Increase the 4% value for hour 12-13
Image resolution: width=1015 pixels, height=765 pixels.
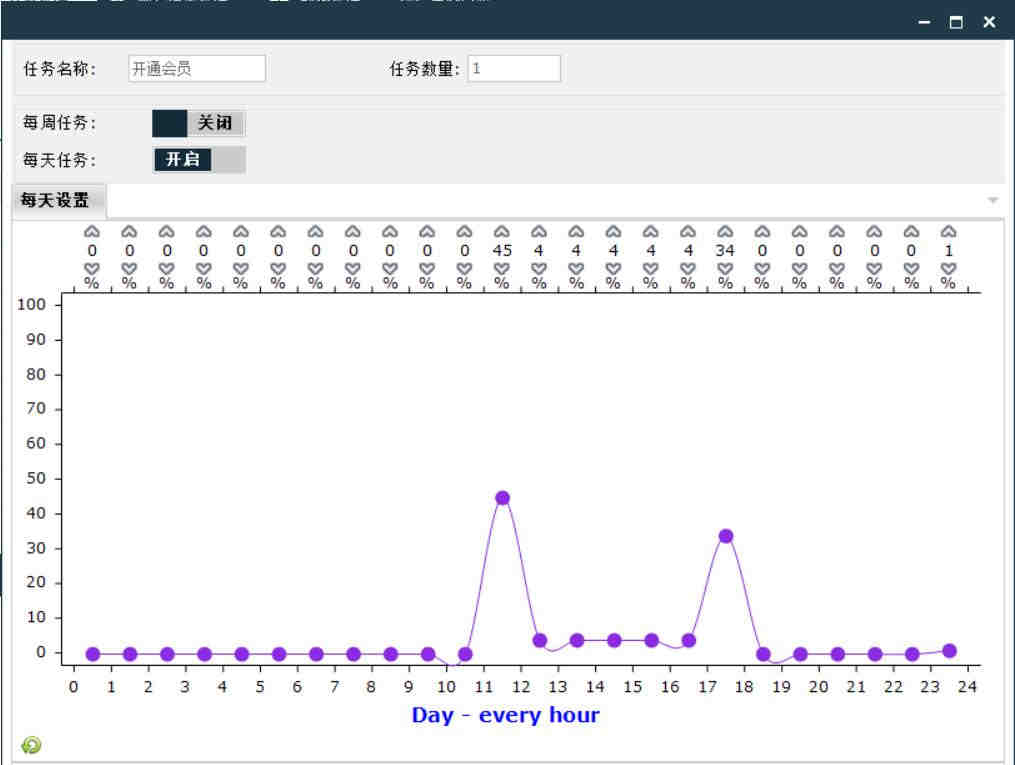539,231
